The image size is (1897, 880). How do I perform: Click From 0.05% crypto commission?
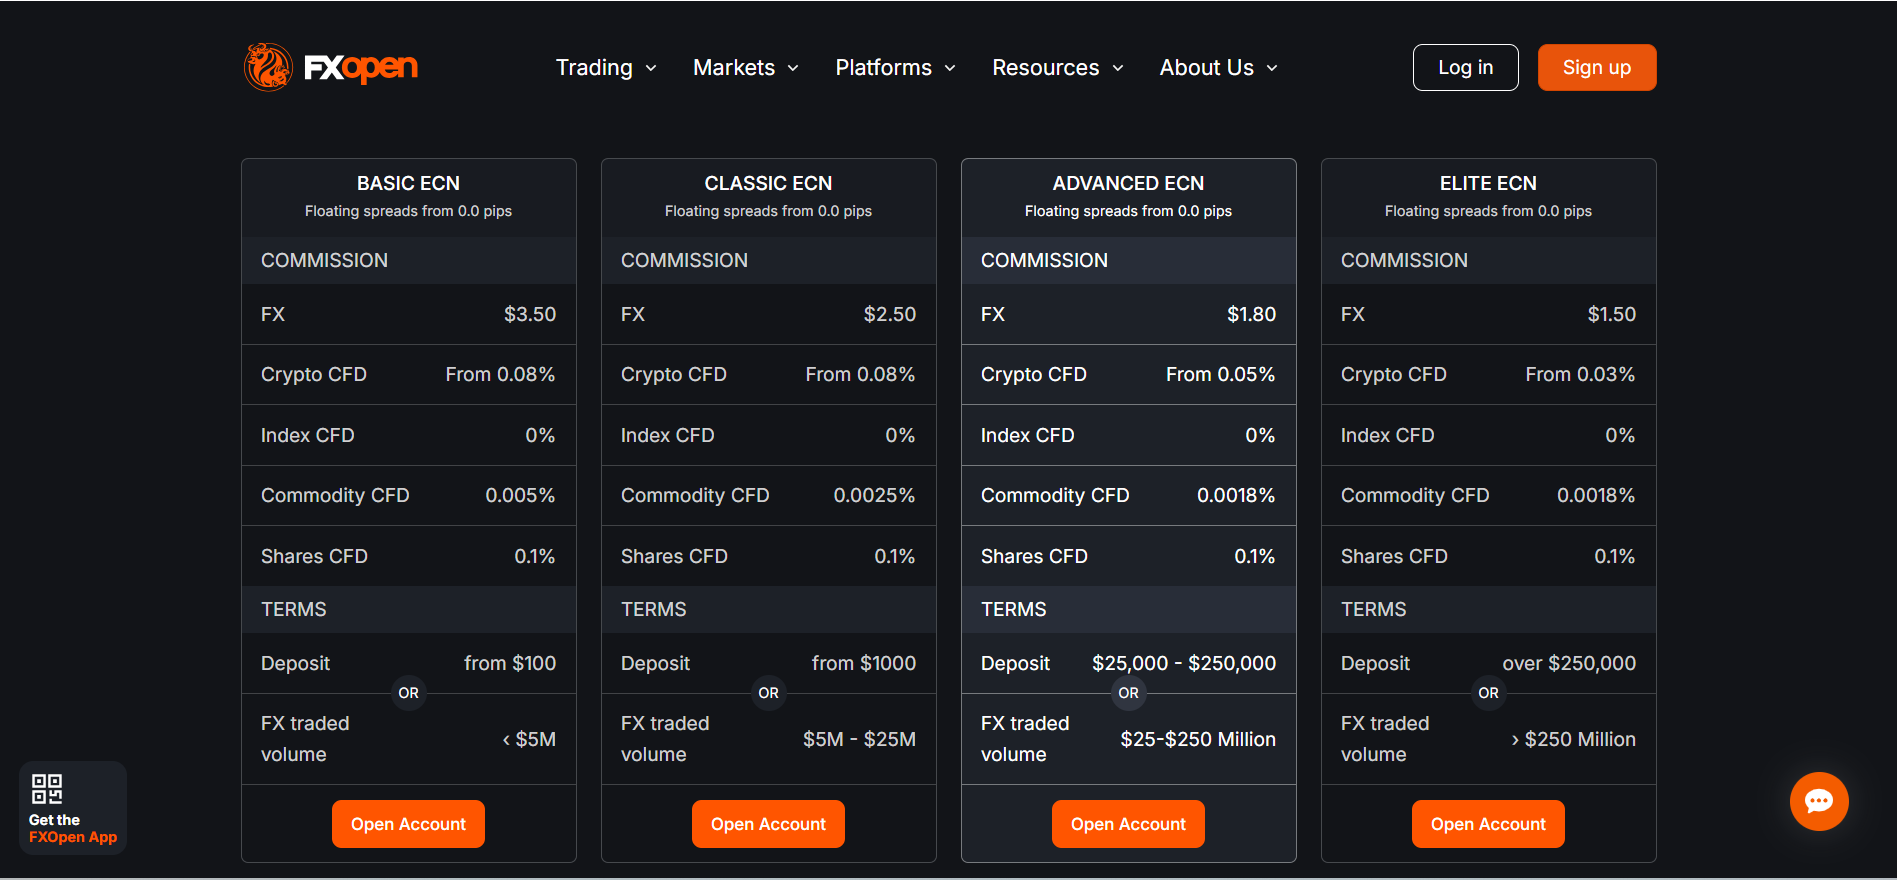pos(1220,374)
